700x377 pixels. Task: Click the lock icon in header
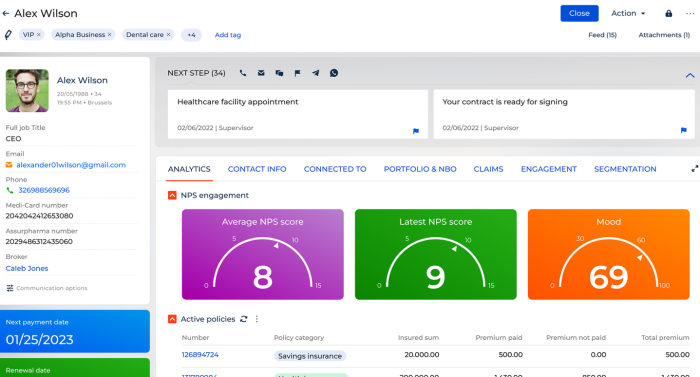click(668, 13)
